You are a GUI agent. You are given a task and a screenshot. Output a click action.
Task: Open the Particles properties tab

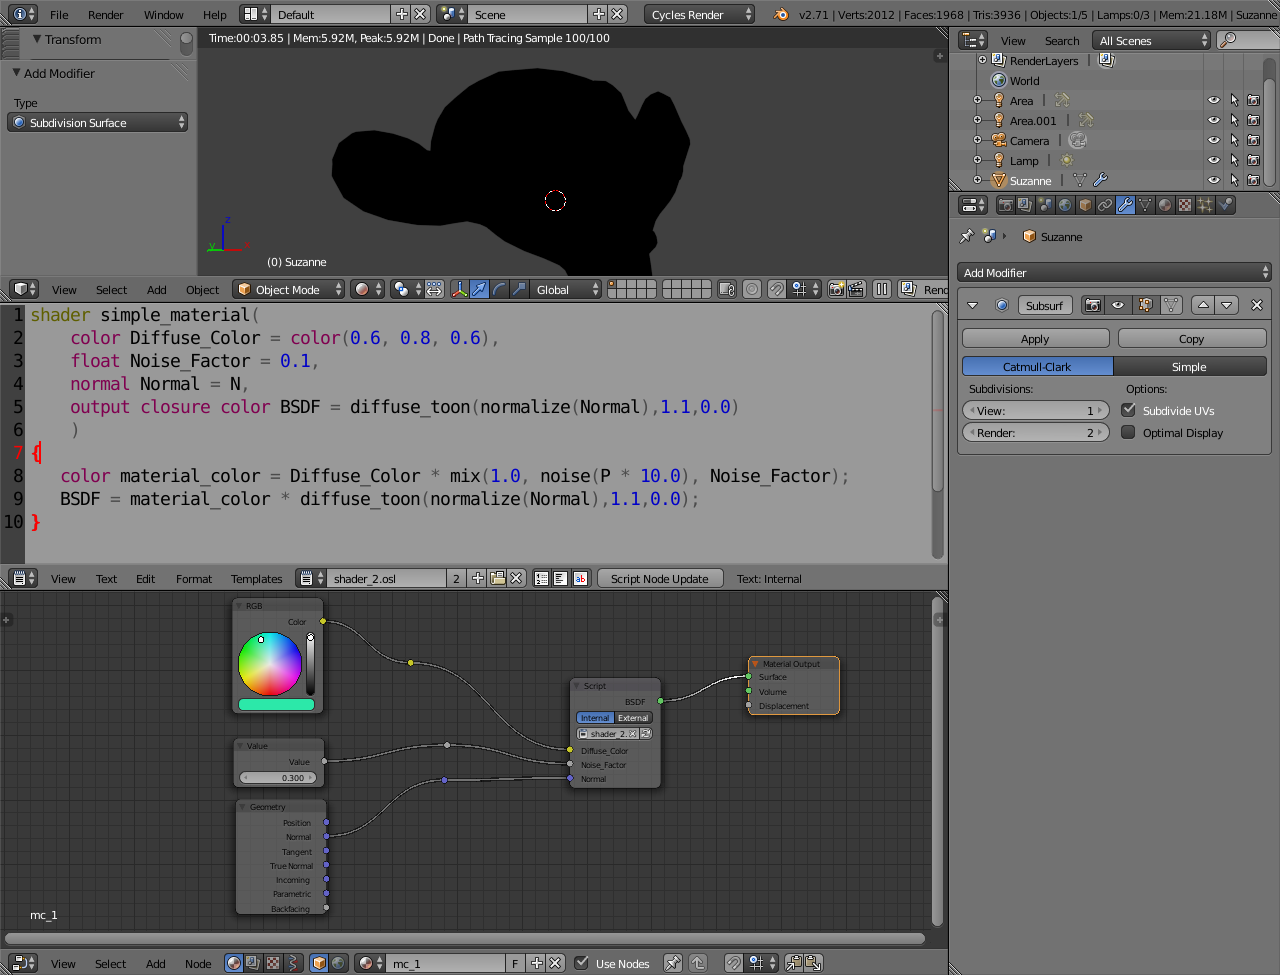(1206, 205)
